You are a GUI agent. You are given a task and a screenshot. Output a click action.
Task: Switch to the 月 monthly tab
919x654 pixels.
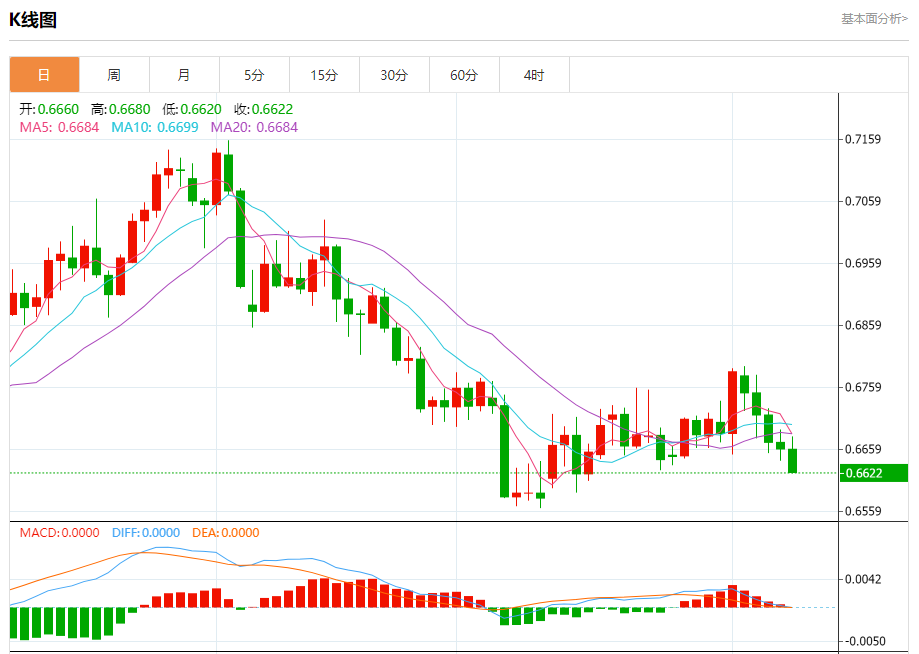[184, 74]
